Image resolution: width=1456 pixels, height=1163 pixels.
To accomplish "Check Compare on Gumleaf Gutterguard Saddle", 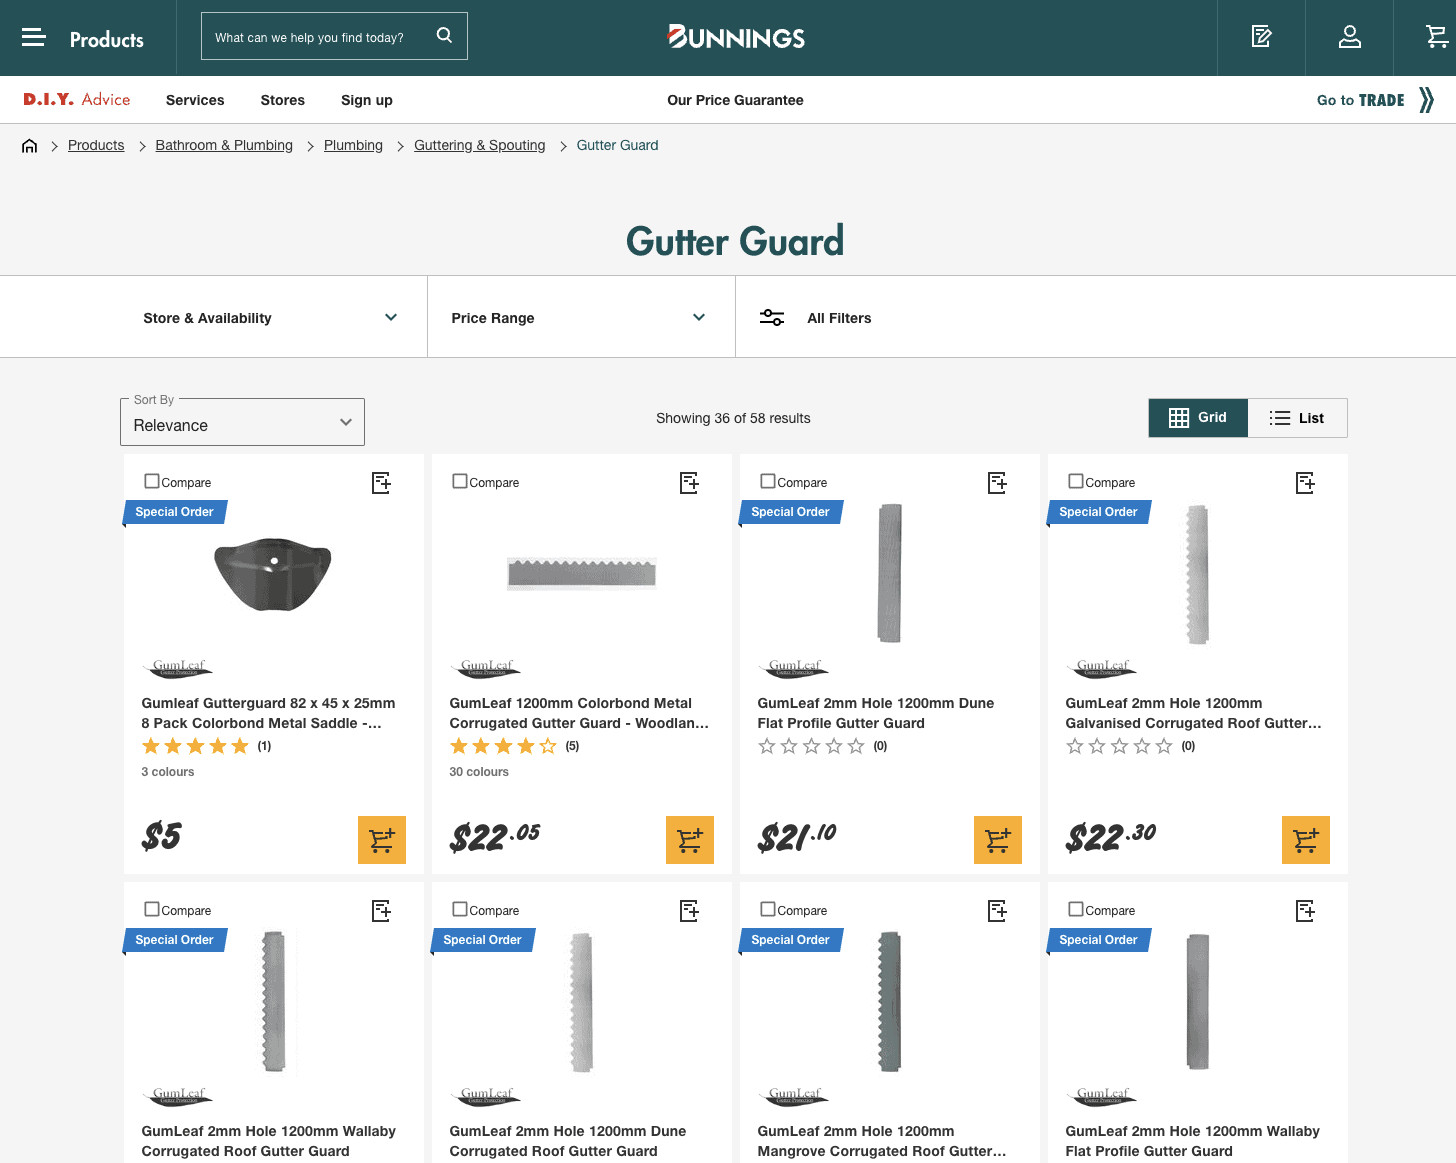I will 152,481.
